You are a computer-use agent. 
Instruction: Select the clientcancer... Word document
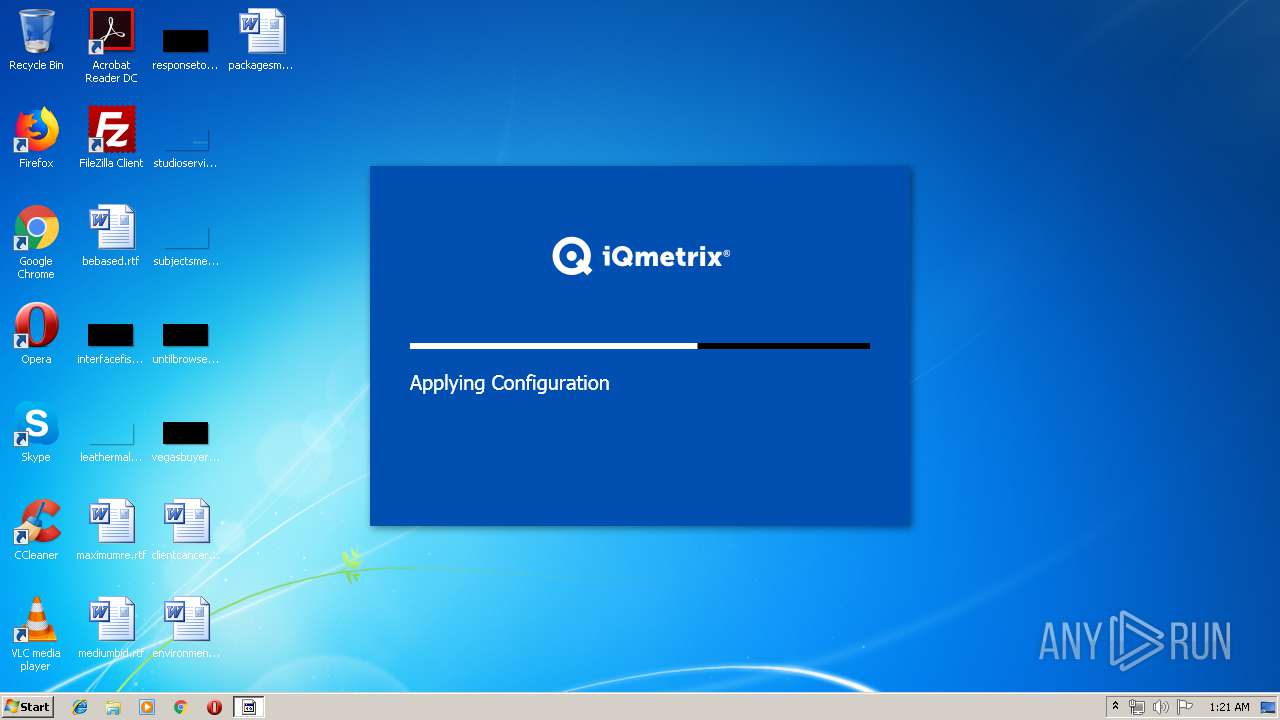coord(185,531)
